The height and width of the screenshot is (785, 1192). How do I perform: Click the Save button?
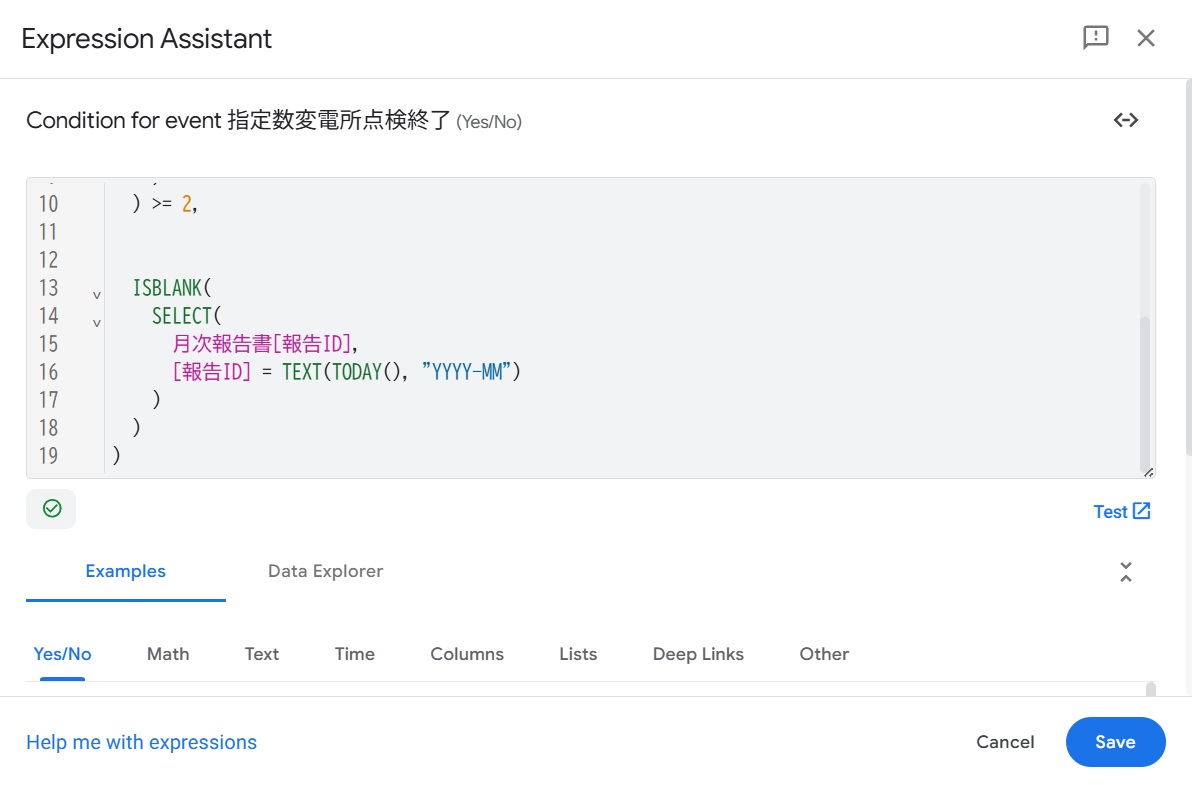[1115, 742]
